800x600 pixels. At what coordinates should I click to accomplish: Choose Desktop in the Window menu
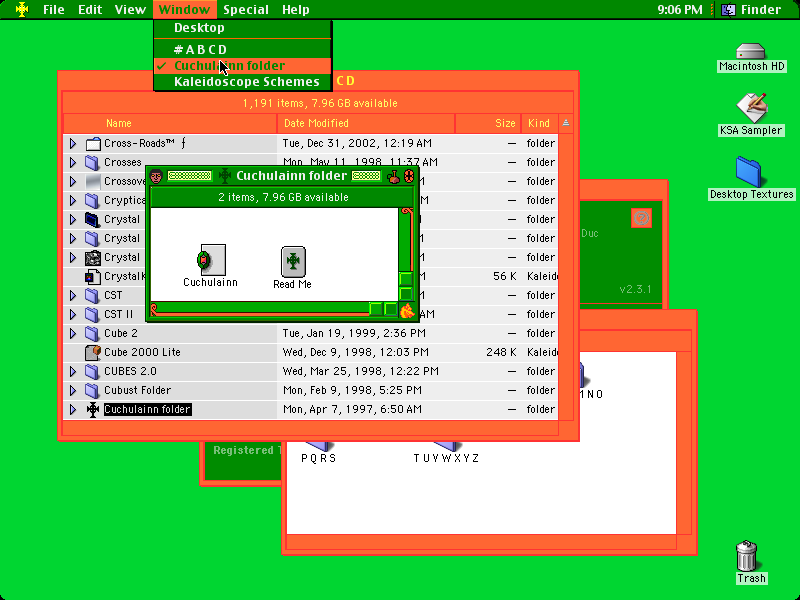242,28
